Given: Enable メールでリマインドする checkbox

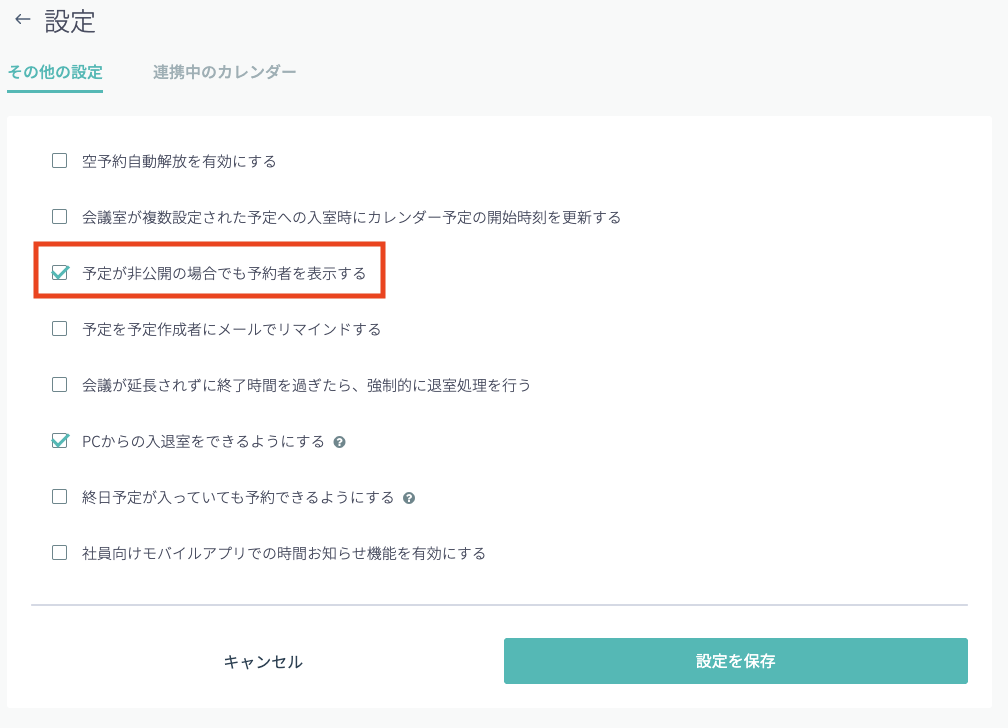Looking at the screenshot, I should pos(60,328).
